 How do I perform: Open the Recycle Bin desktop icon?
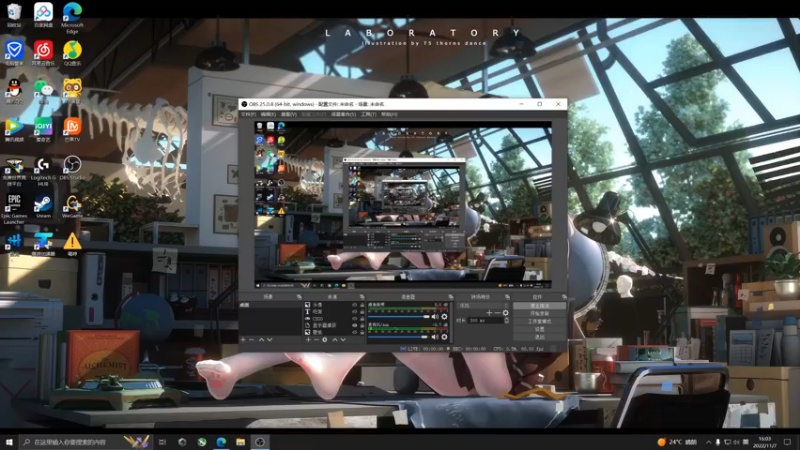[14, 15]
